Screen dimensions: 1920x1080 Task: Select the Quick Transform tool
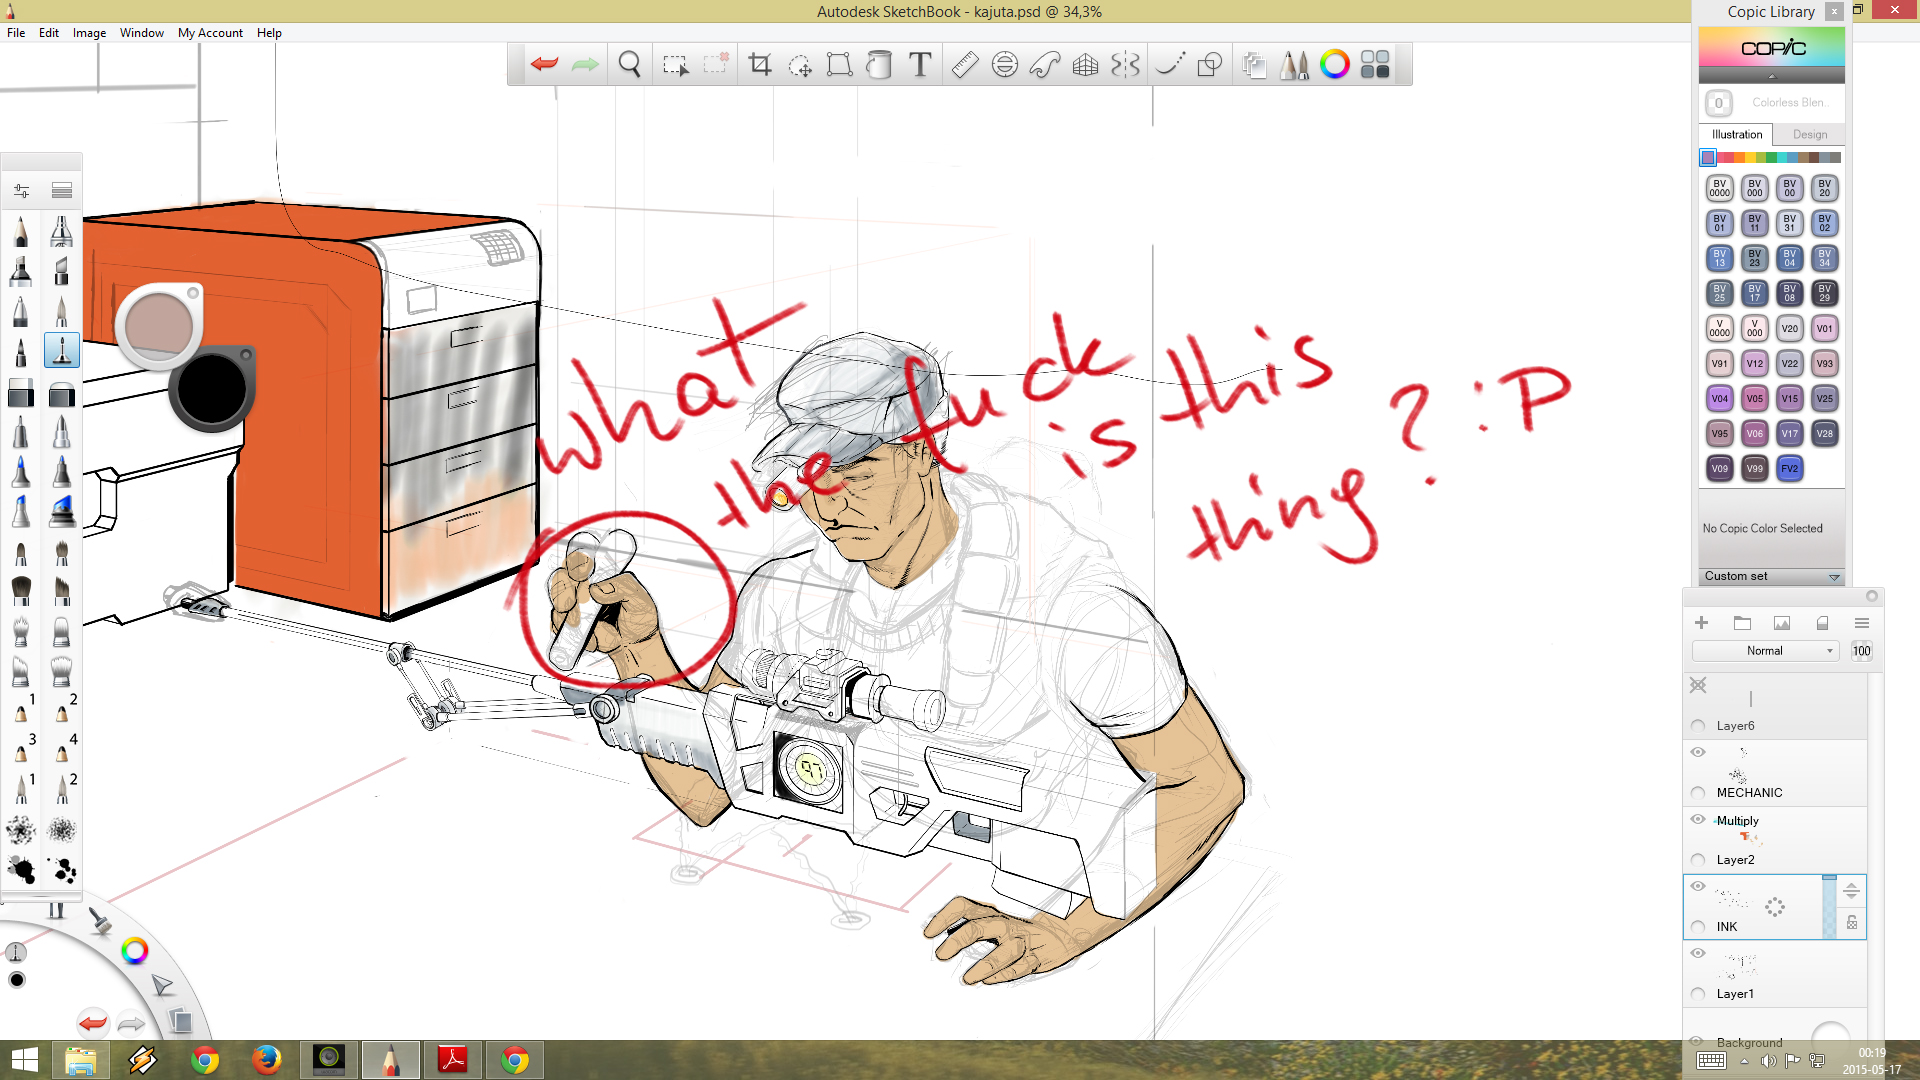pos(800,65)
